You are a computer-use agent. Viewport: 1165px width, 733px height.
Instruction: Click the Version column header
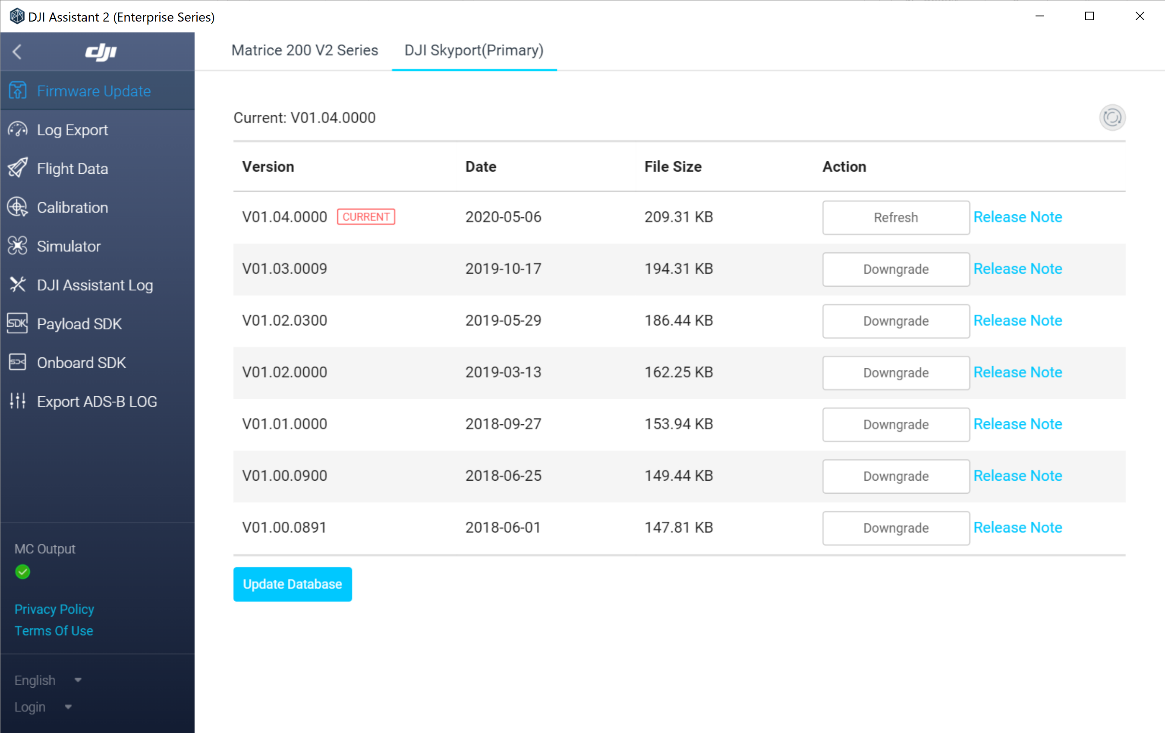268,166
